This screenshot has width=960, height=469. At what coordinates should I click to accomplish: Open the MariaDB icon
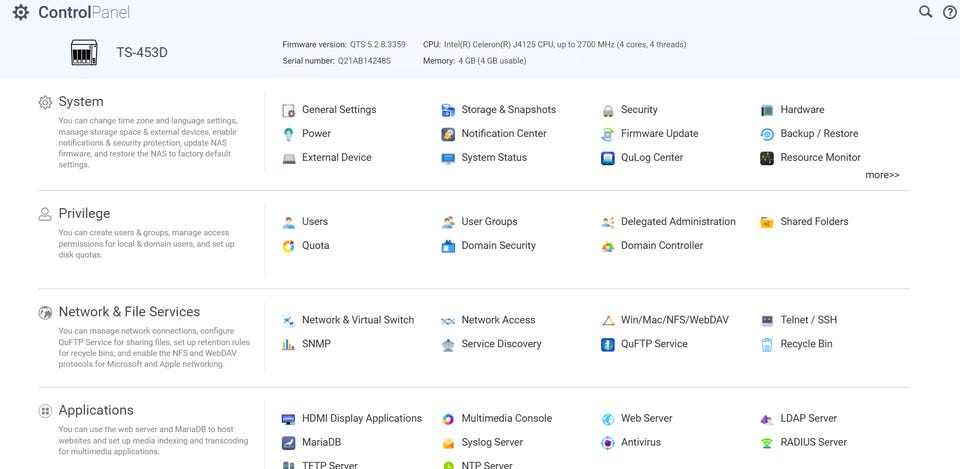coord(288,443)
